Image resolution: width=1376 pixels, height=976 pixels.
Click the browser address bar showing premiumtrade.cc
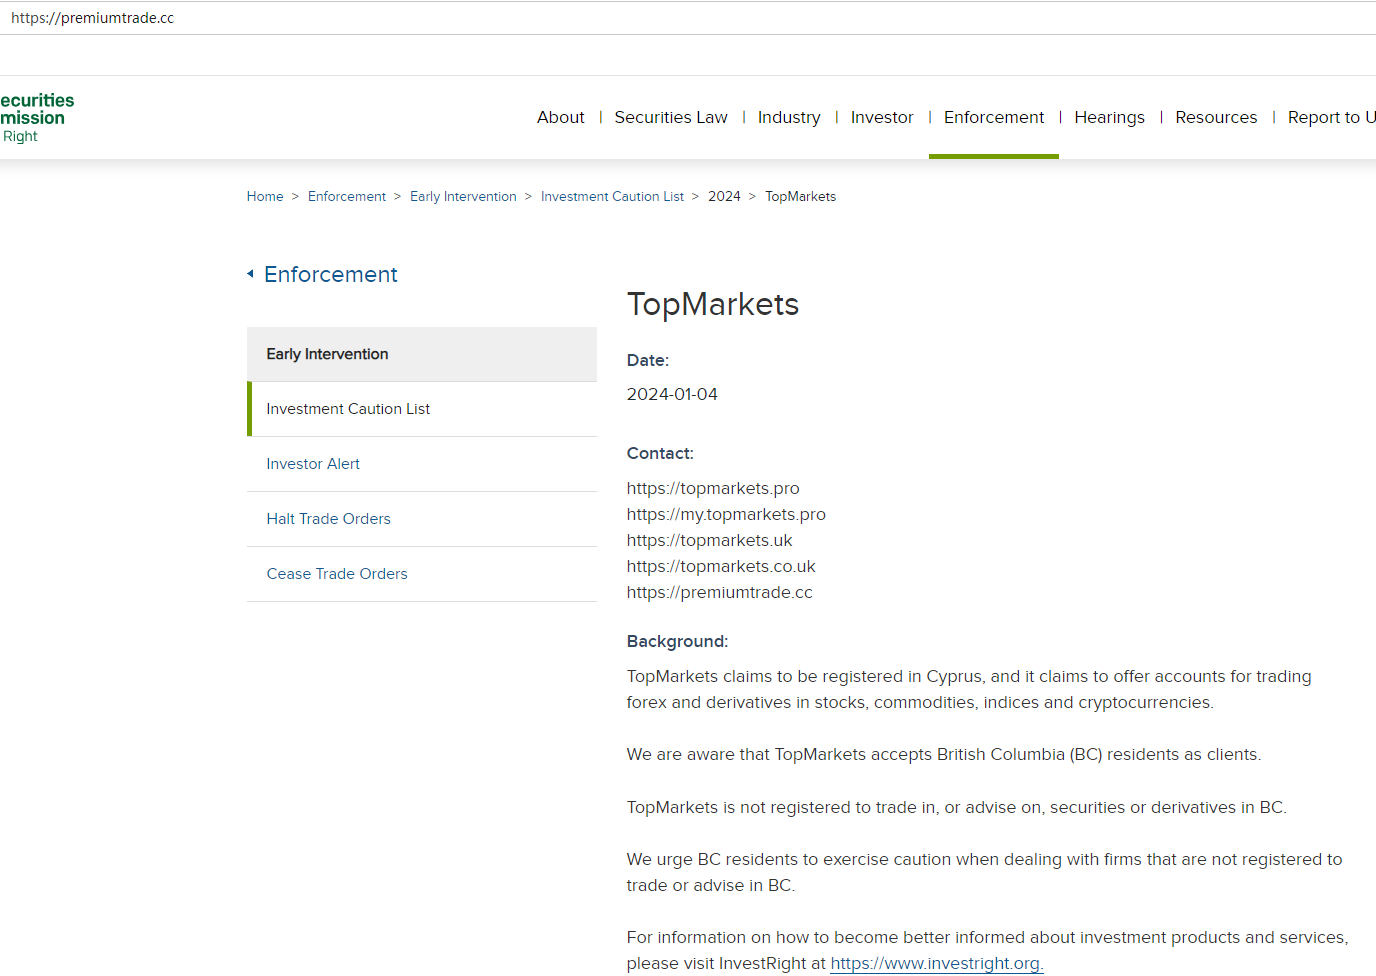pos(688,18)
